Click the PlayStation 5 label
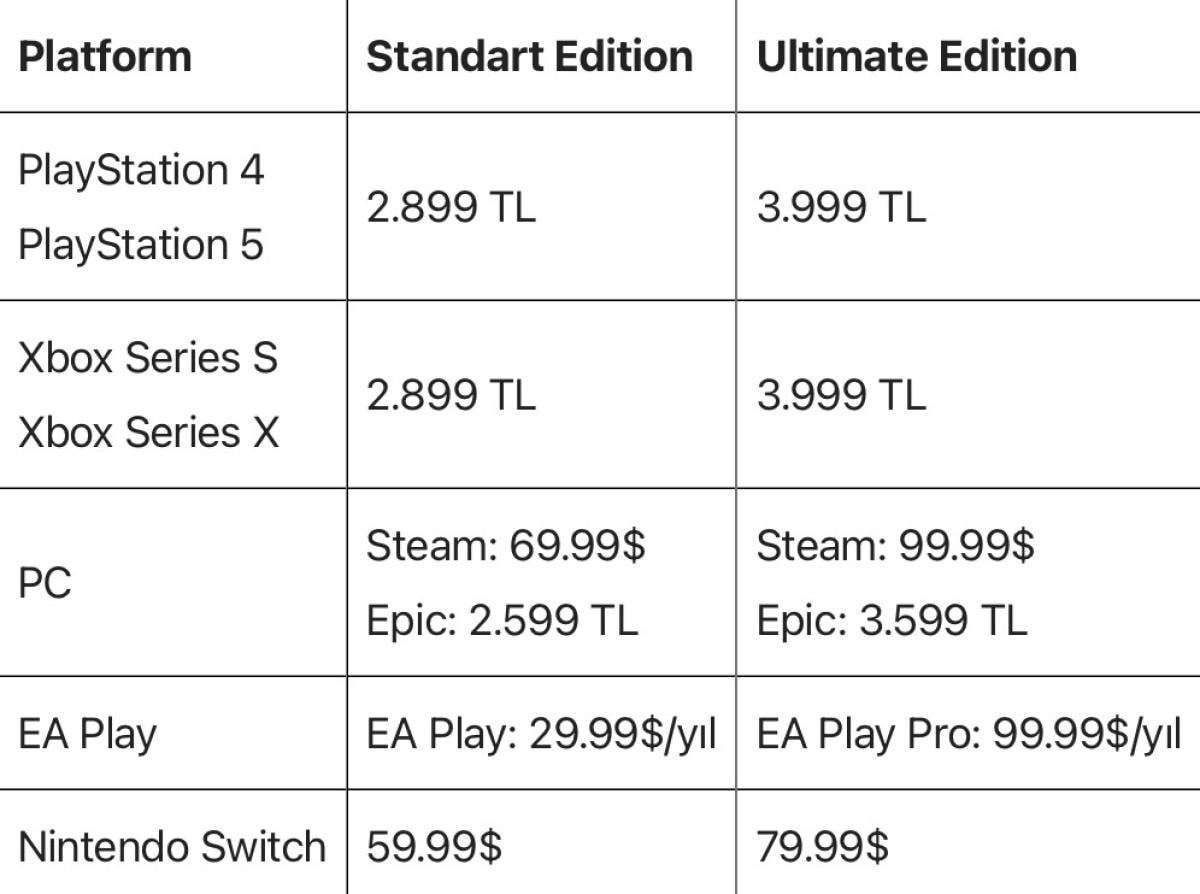Screen dimensions: 1200x894 click(141, 245)
